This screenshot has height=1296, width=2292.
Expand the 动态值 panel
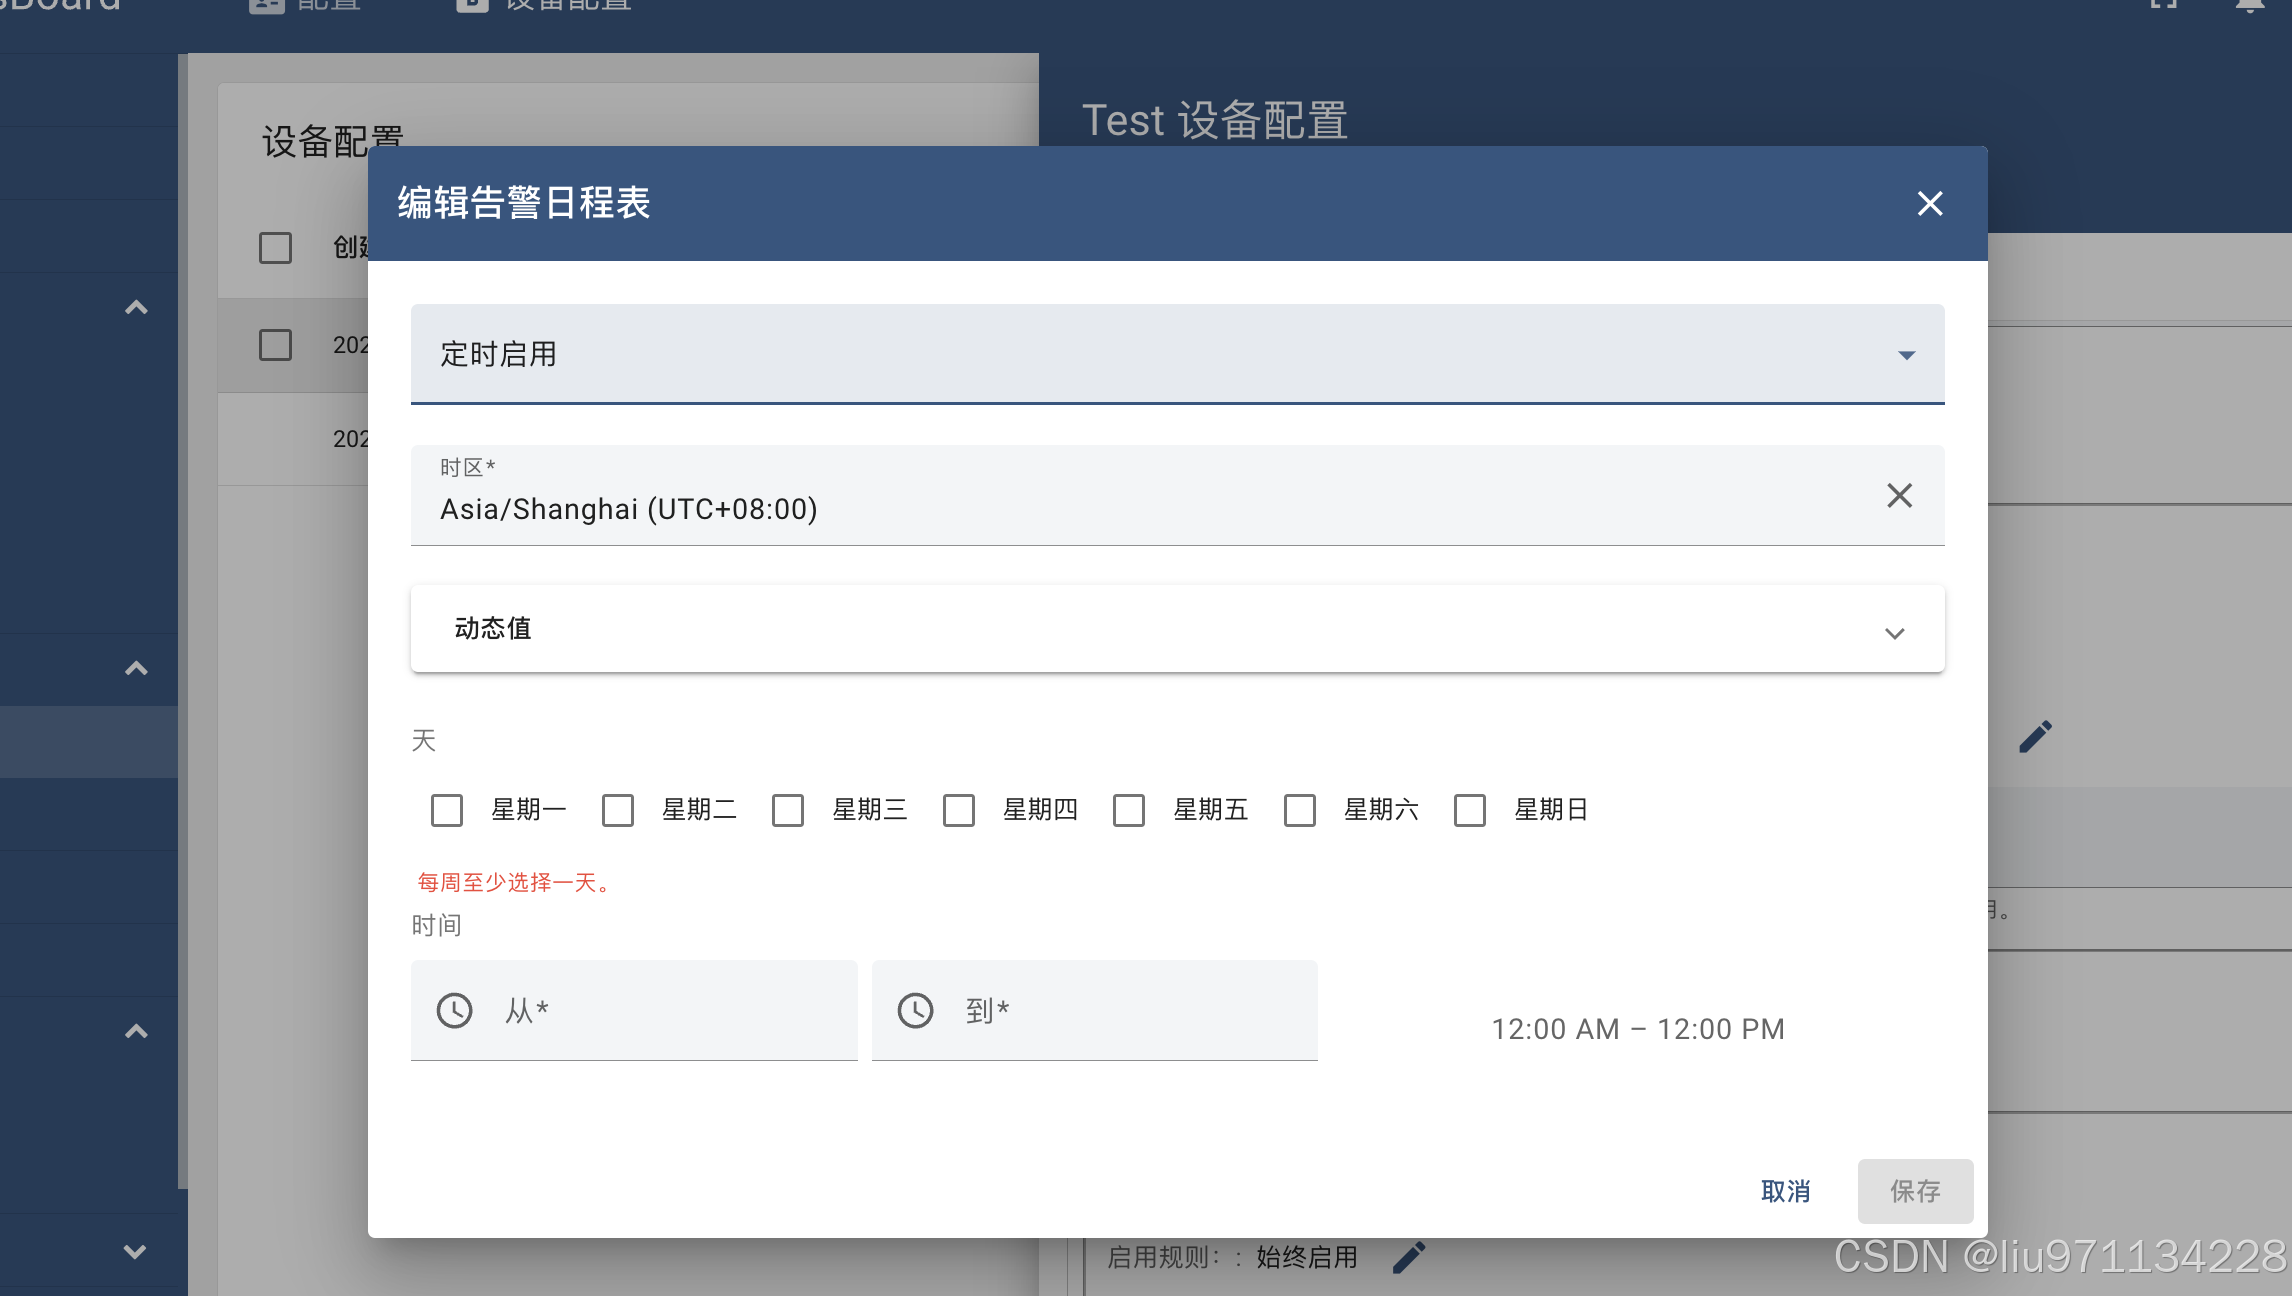pos(1177,629)
